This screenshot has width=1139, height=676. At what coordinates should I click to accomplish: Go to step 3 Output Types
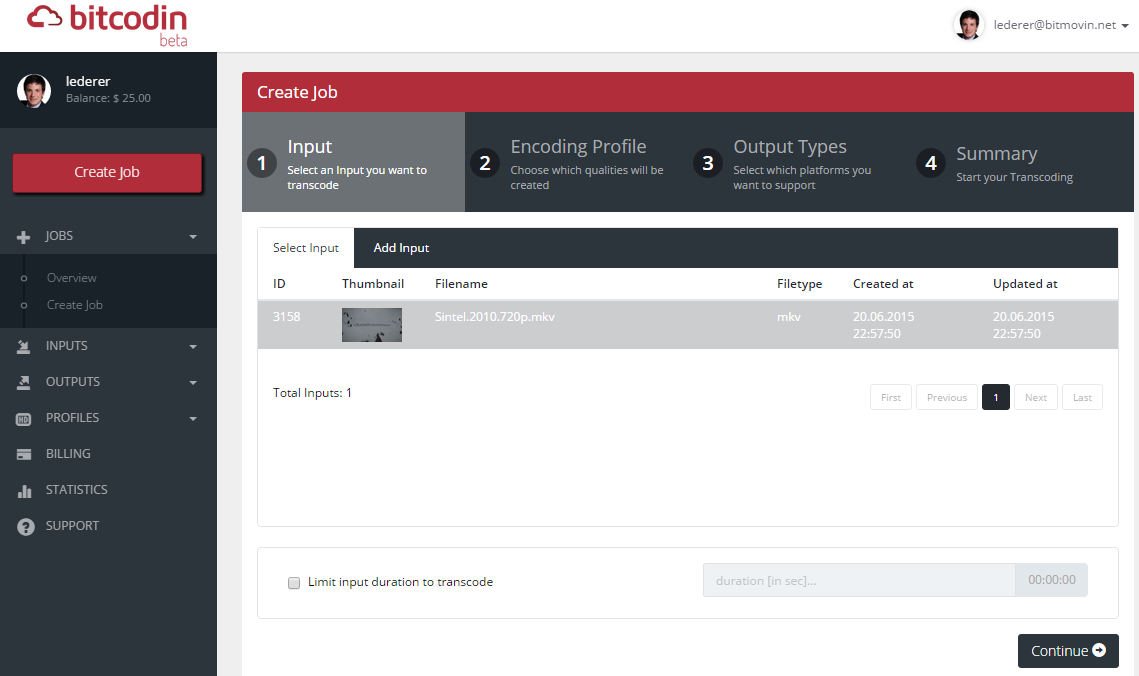click(x=799, y=162)
